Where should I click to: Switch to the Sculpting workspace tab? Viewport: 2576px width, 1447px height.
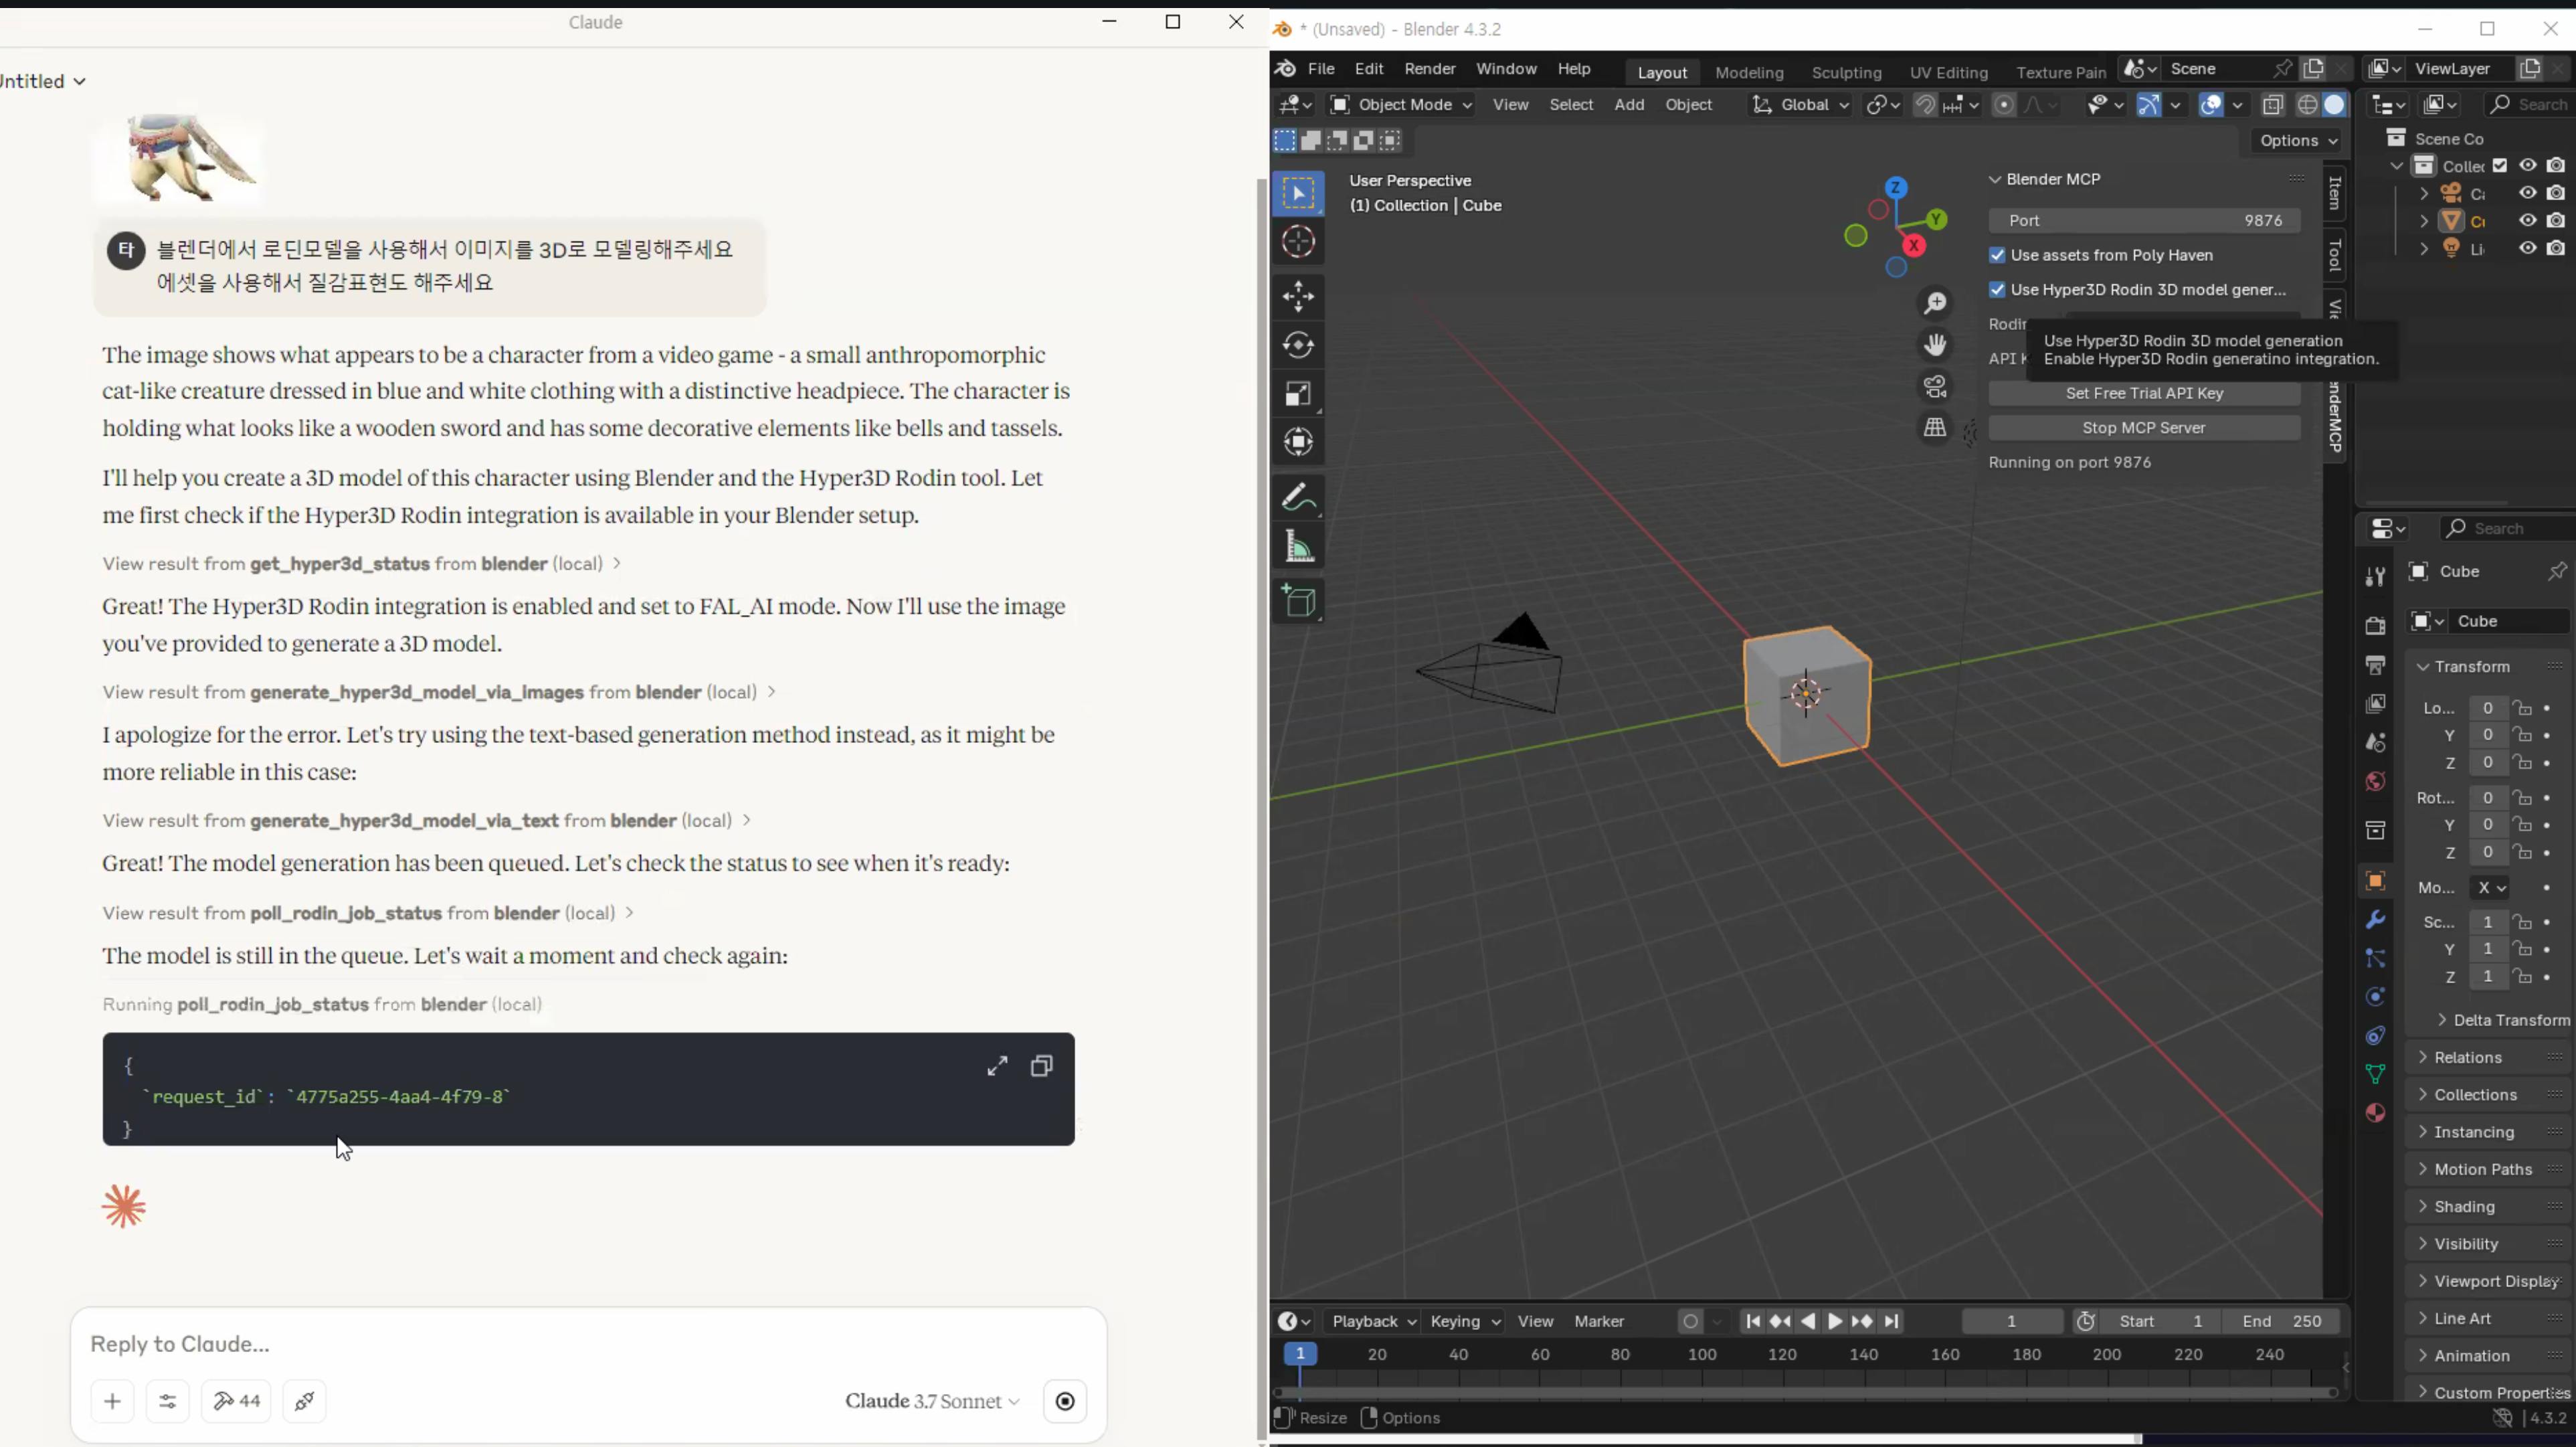[x=1846, y=72]
